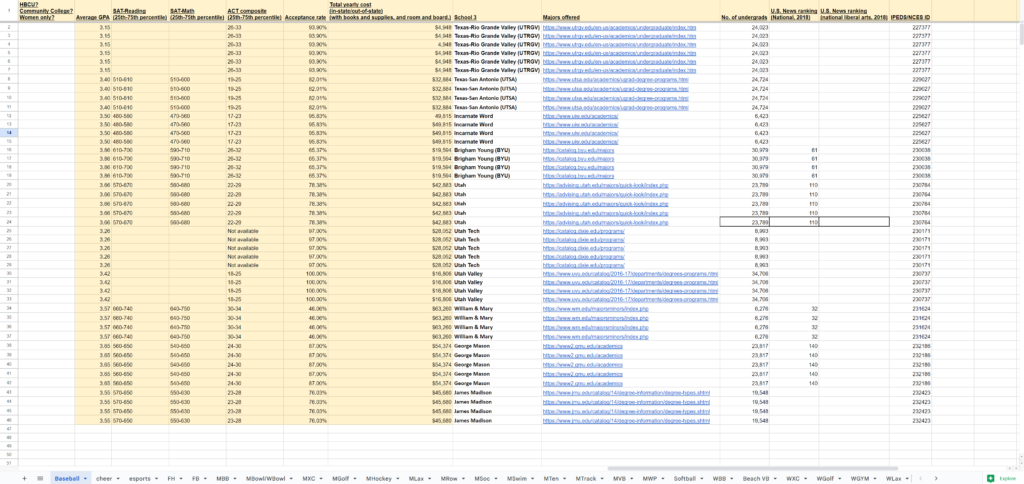Open the Explore panel icon

(991, 479)
